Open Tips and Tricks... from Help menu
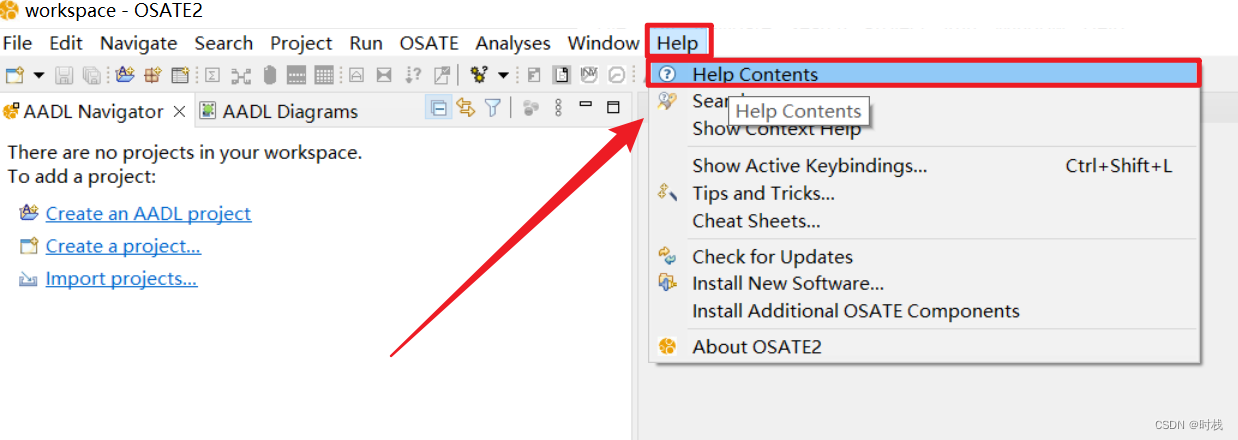The width and height of the screenshot is (1238, 440). pos(924,193)
